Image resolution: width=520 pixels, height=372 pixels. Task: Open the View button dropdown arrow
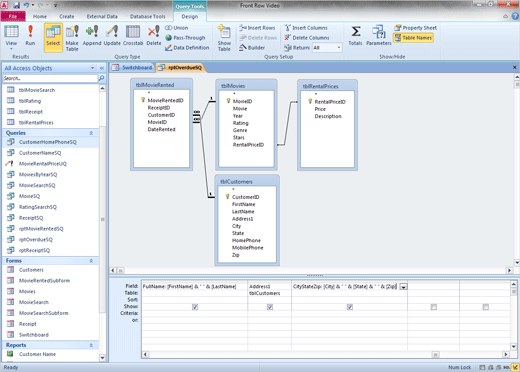[x=11, y=49]
